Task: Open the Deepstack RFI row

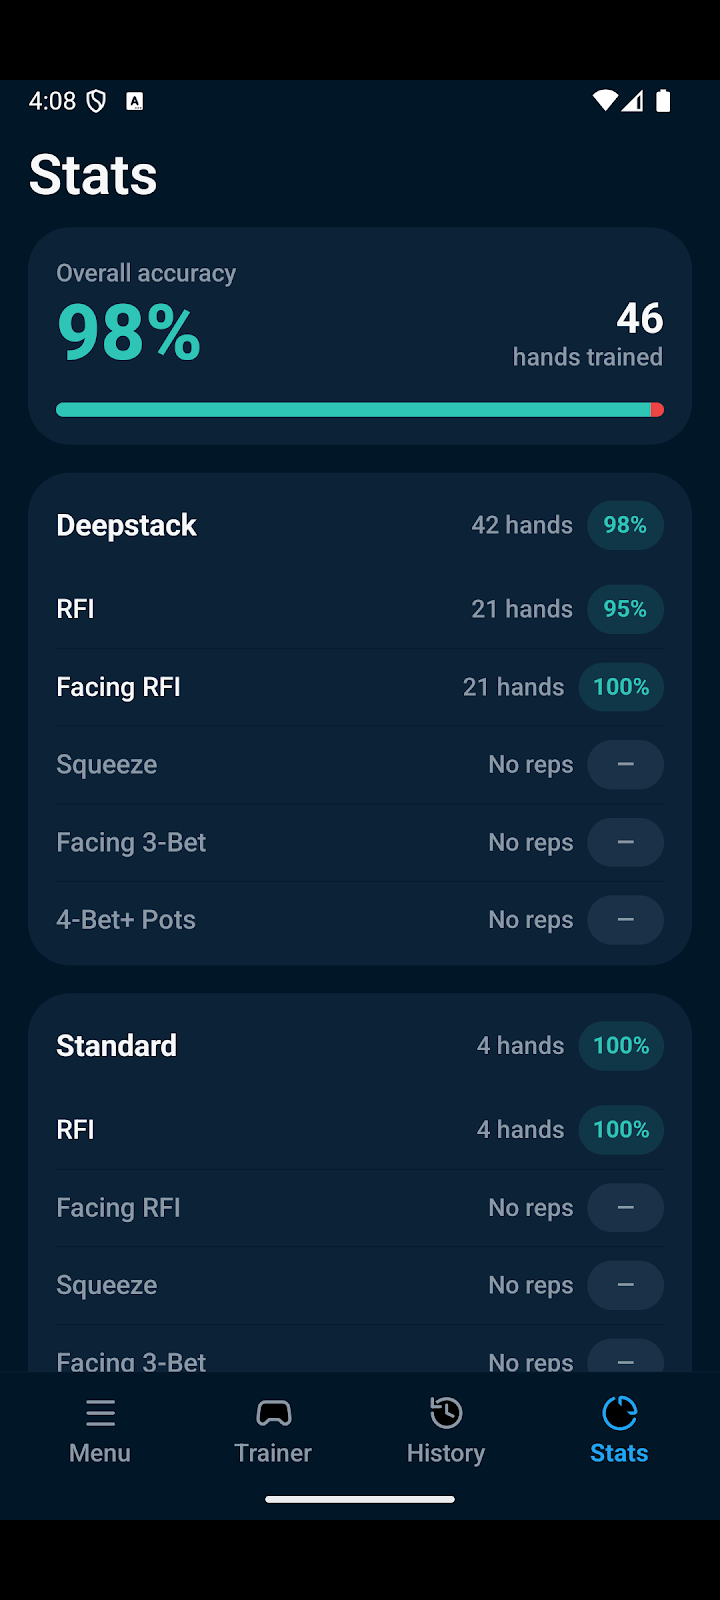Action: (x=360, y=609)
